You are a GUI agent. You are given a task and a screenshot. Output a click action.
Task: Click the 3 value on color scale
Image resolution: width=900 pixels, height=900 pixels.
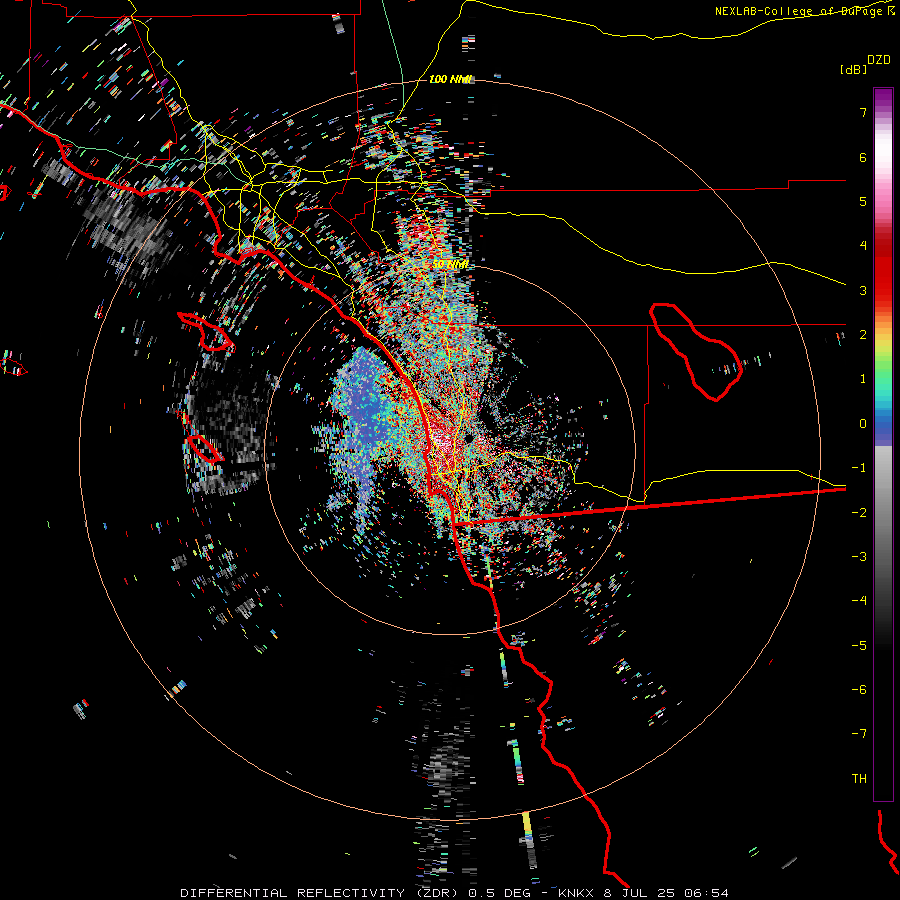[863, 290]
